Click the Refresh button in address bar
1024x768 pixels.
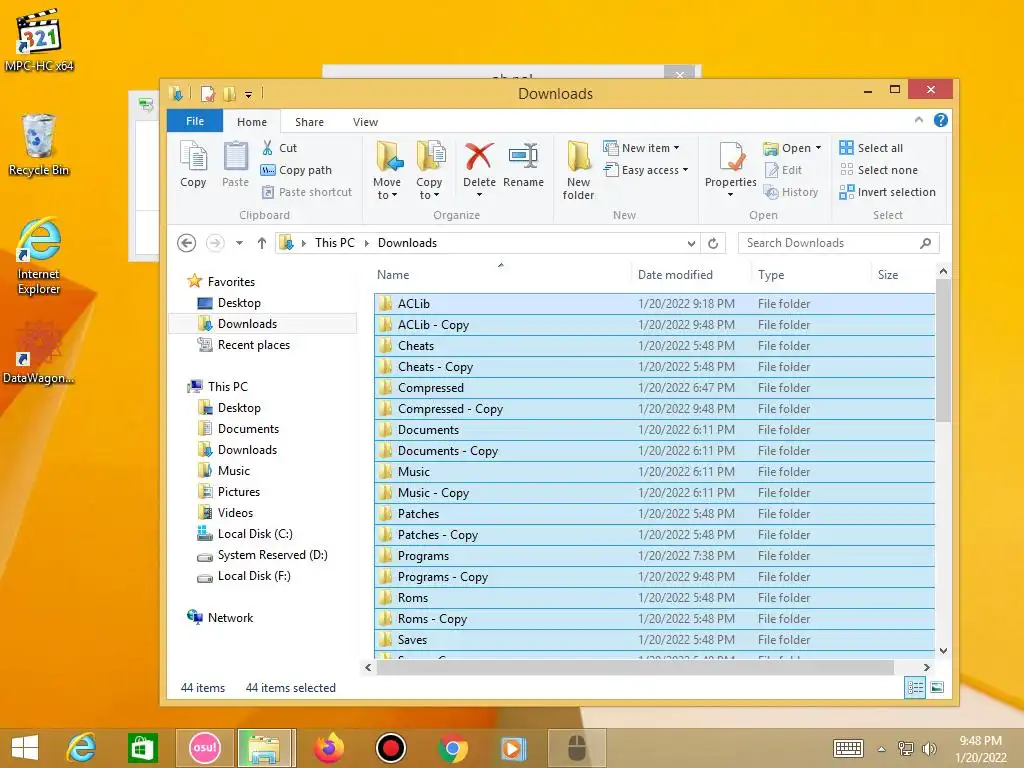(713, 243)
